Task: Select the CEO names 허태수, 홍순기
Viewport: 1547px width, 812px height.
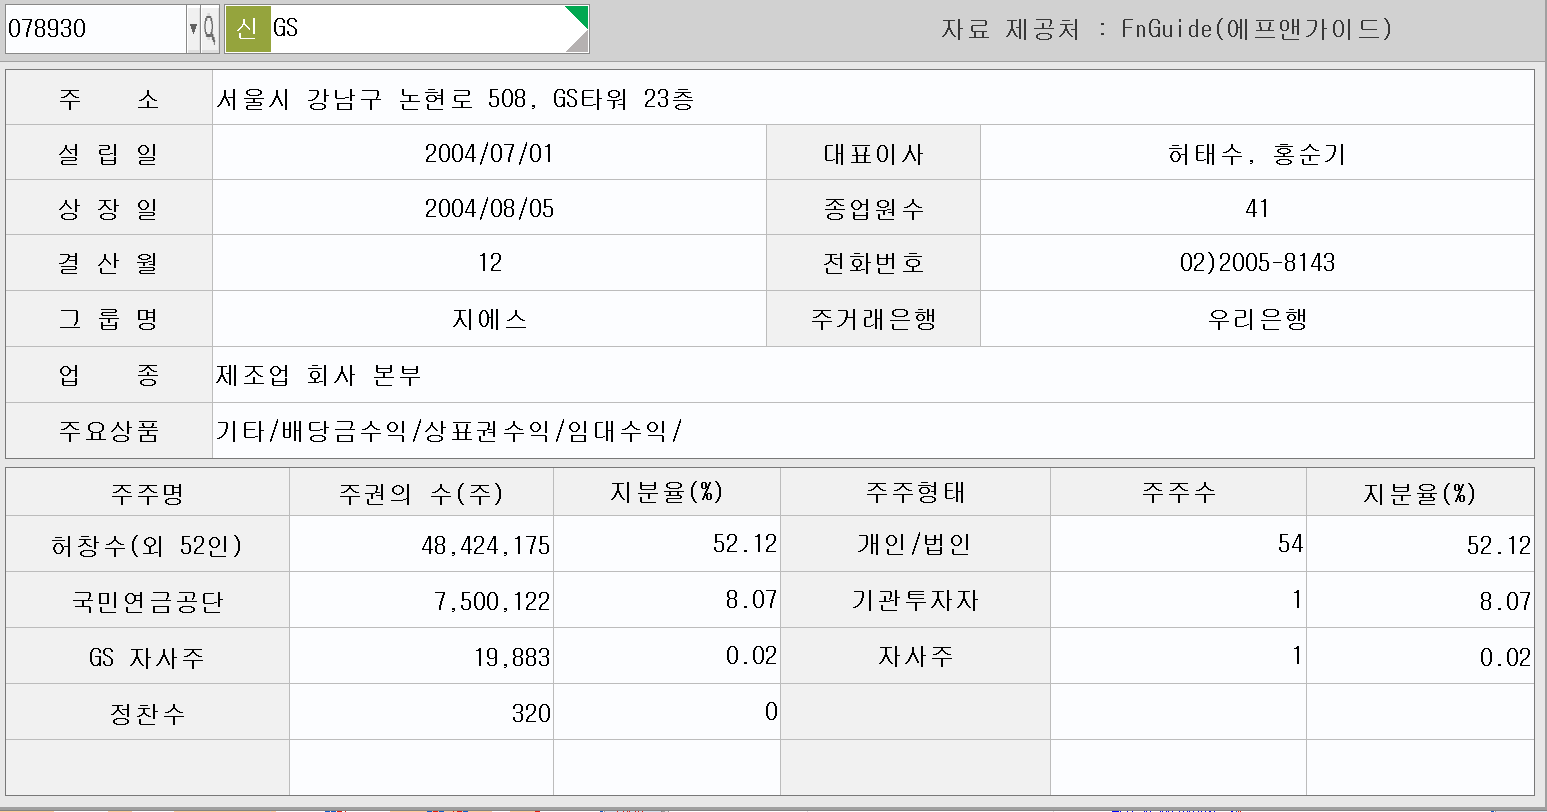Action: pyautogui.click(x=1257, y=153)
